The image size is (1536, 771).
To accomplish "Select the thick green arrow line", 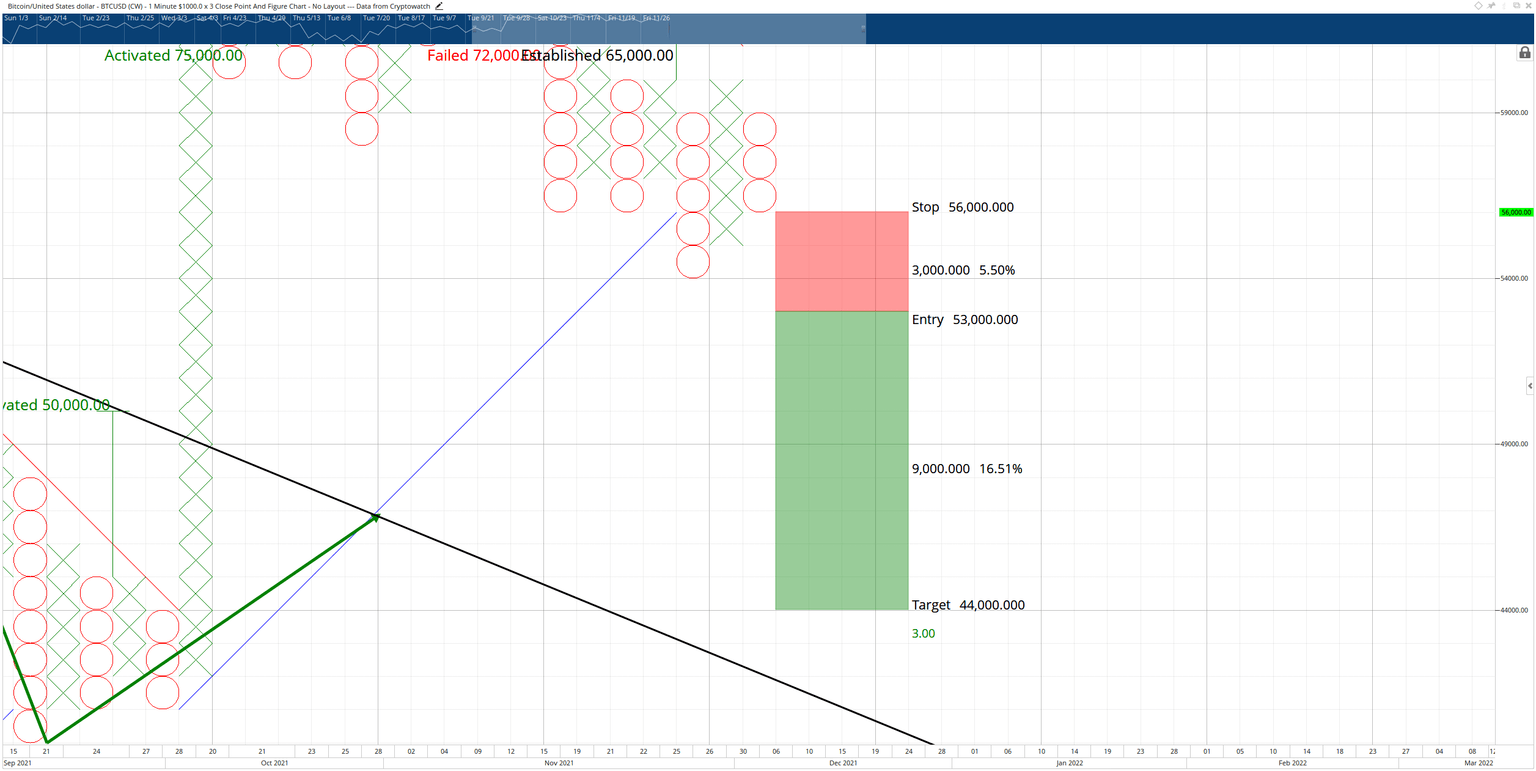I will tap(210, 629).
